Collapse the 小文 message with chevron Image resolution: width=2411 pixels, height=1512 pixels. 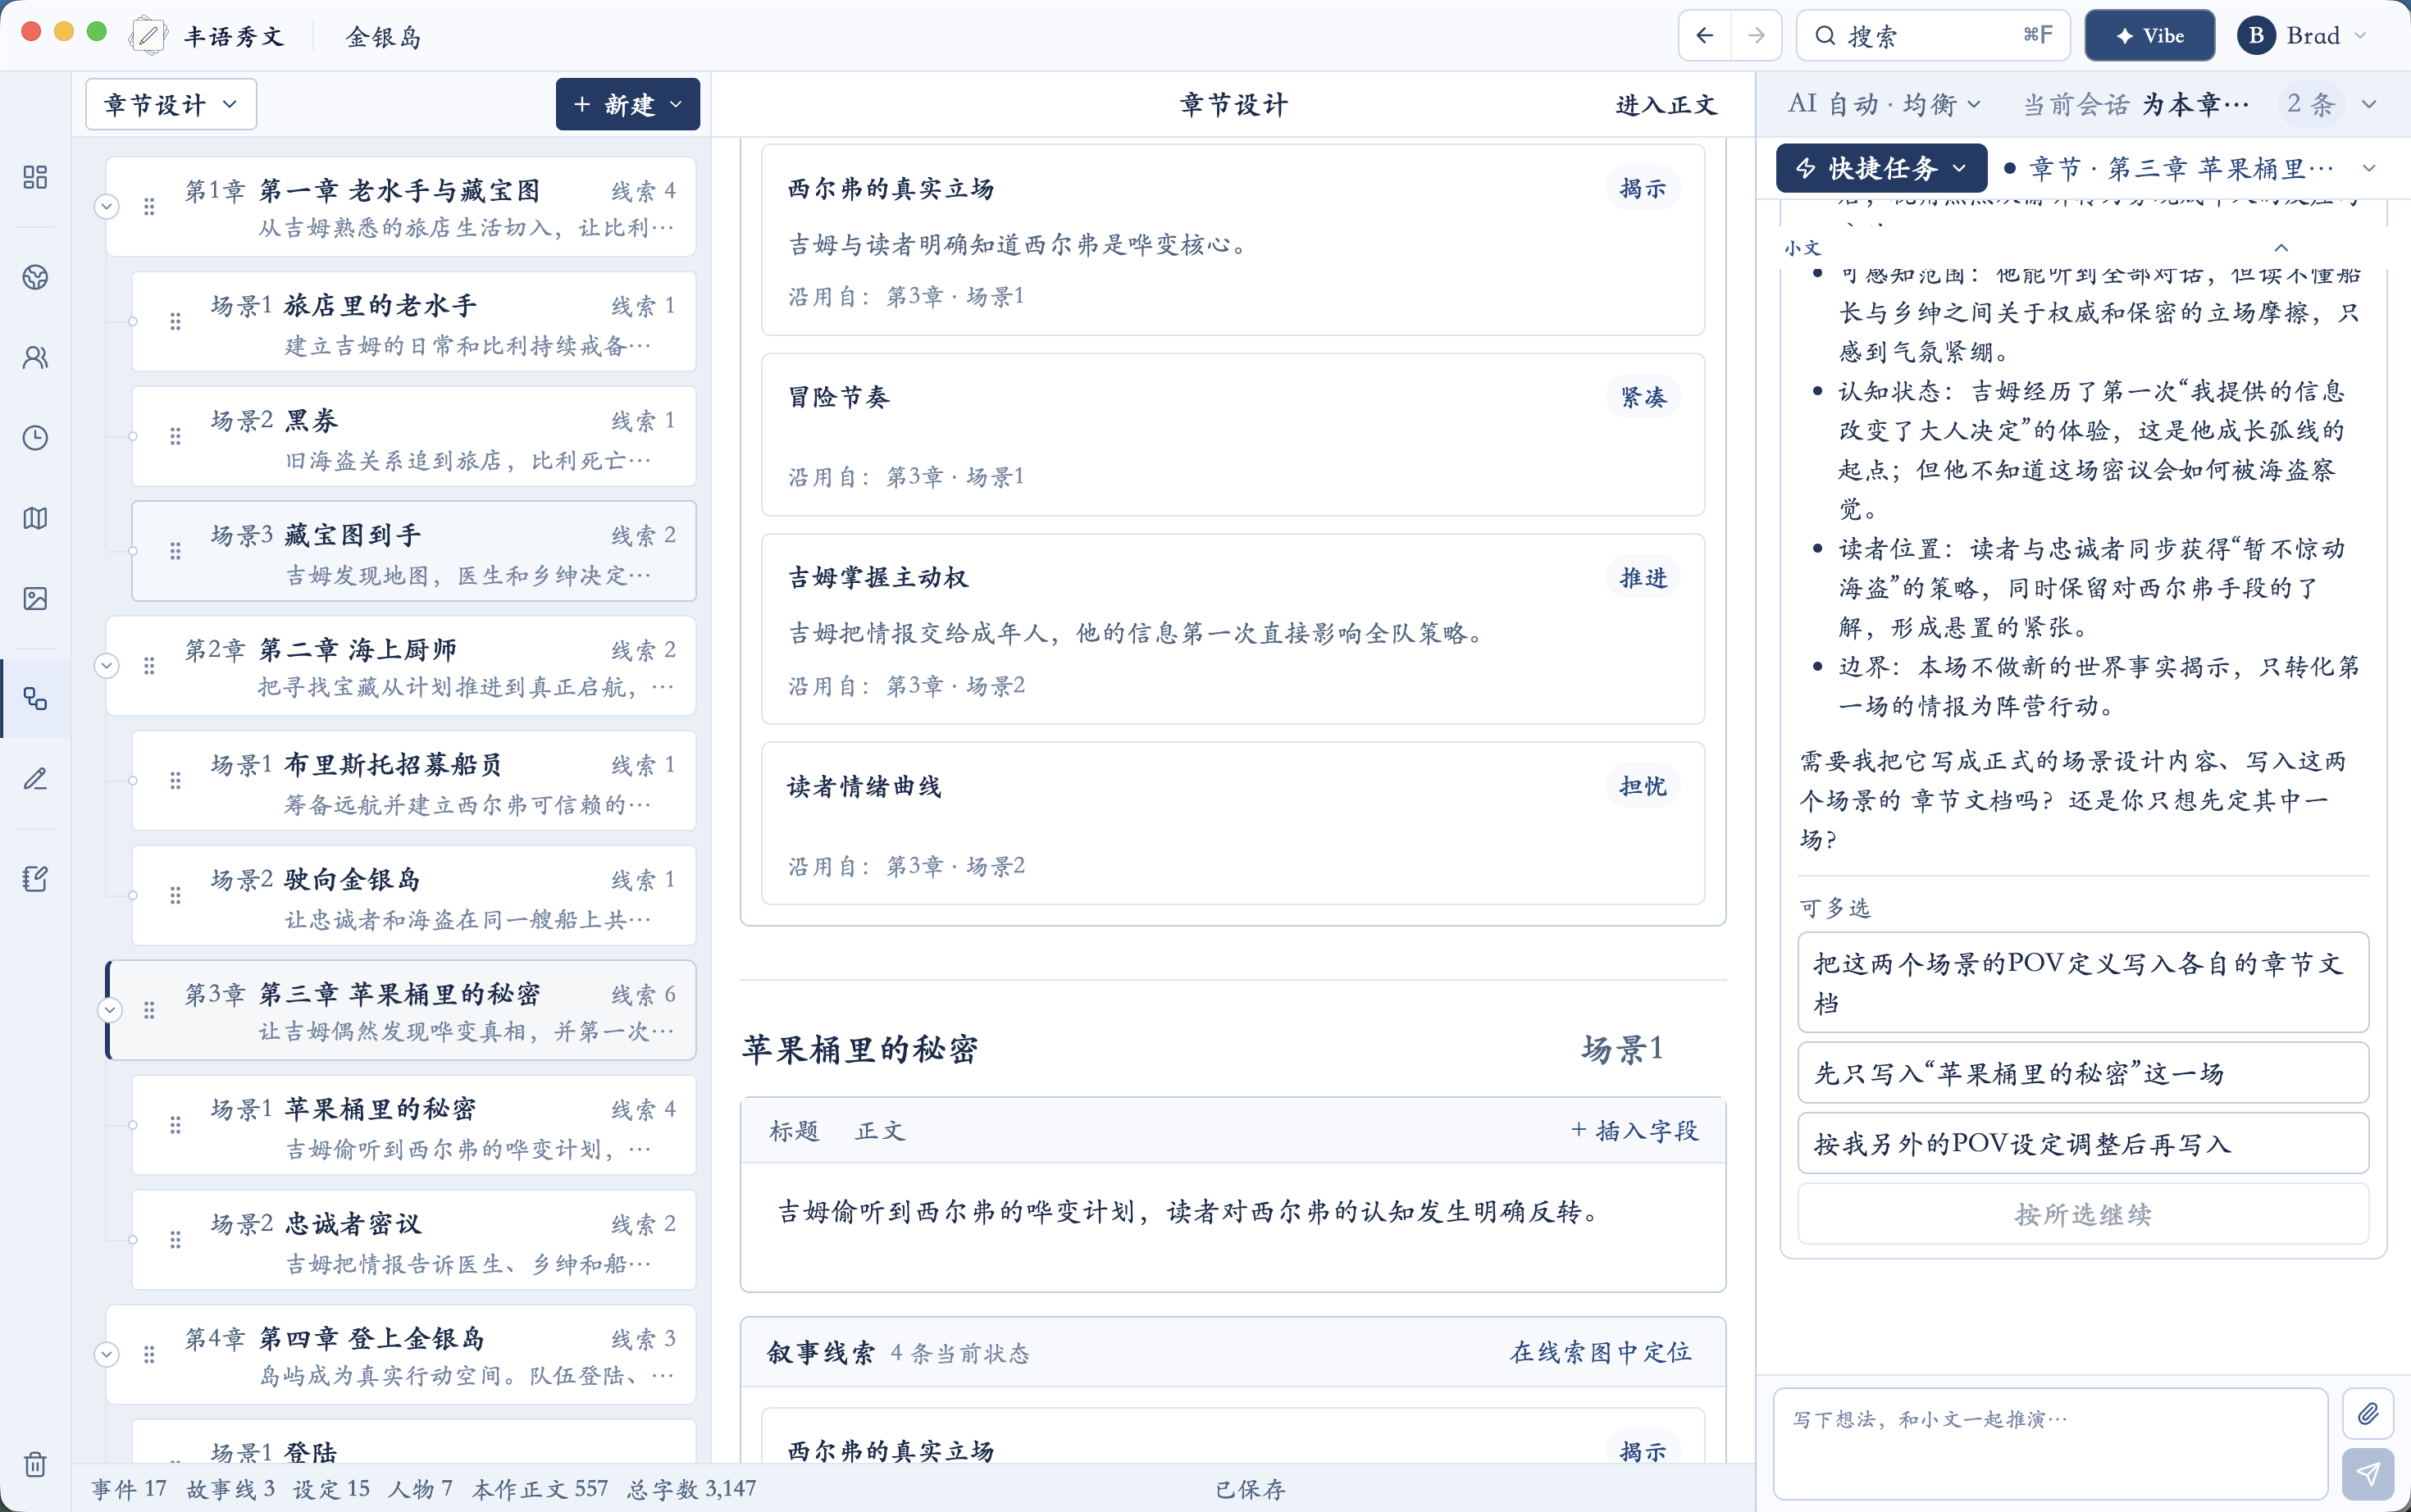2281,247
